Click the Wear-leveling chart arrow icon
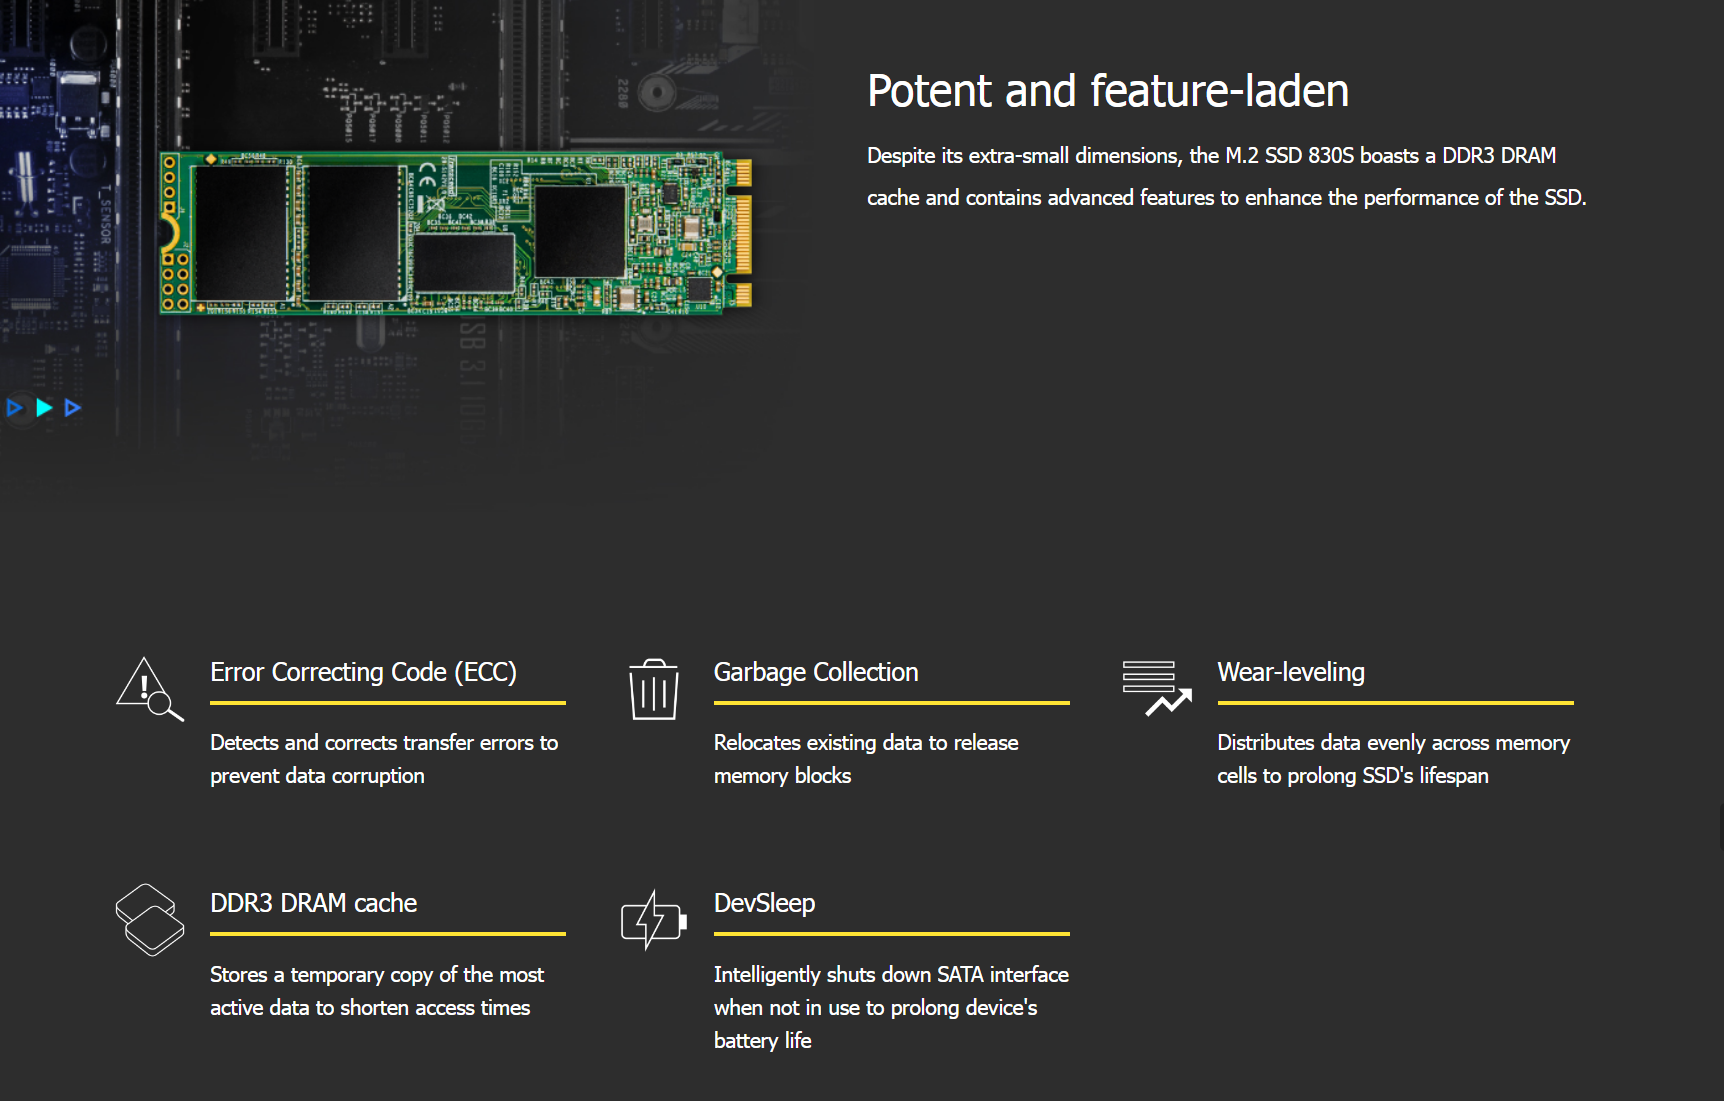Viewport: 1724px width, 1101px height. coord(1156,688)
